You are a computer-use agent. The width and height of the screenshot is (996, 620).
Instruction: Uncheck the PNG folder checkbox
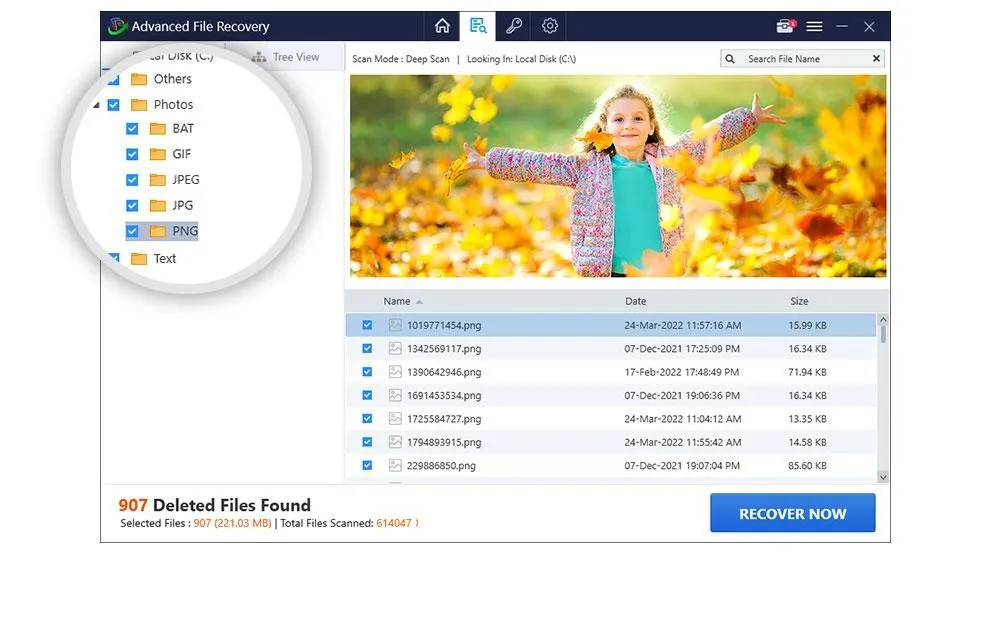click(132, 230)
